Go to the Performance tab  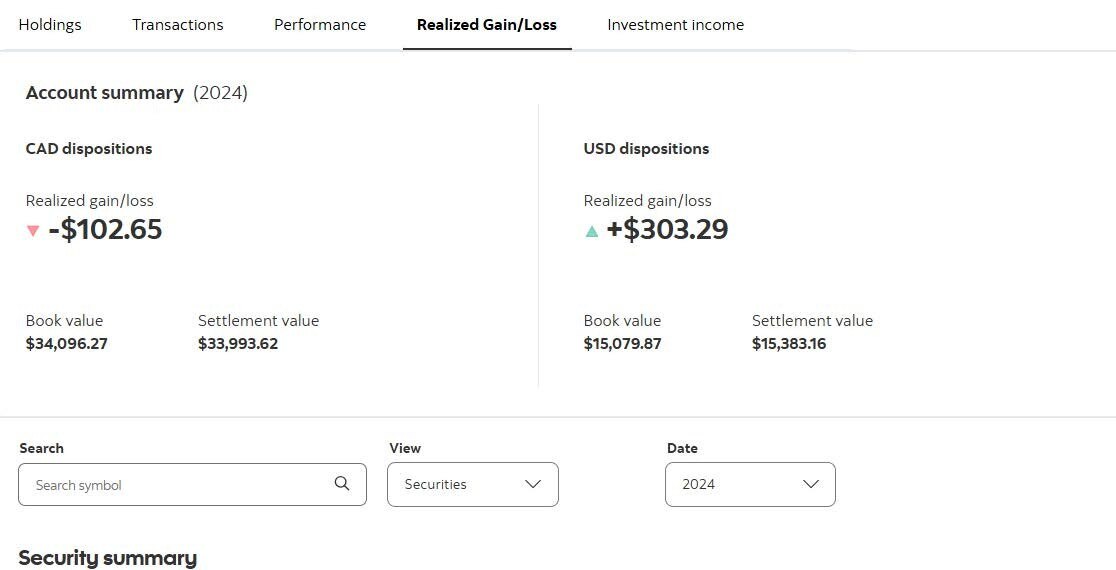click(x=320, y=25)
